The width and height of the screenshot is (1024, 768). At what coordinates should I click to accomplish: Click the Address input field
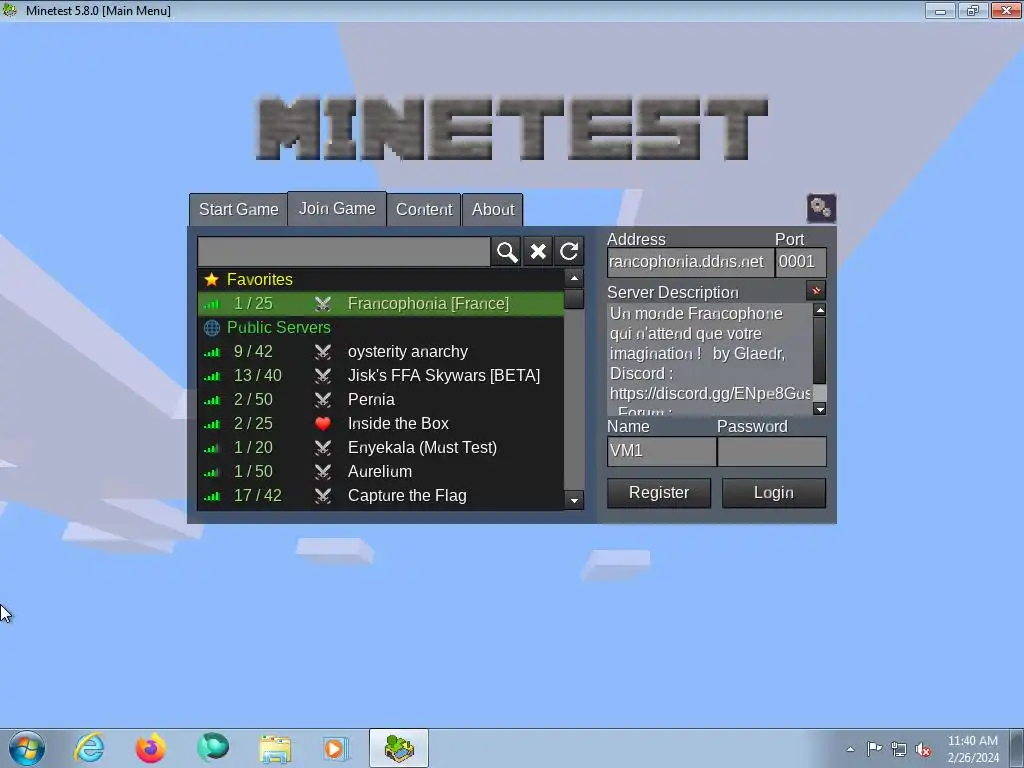click(x=690, y=262)
